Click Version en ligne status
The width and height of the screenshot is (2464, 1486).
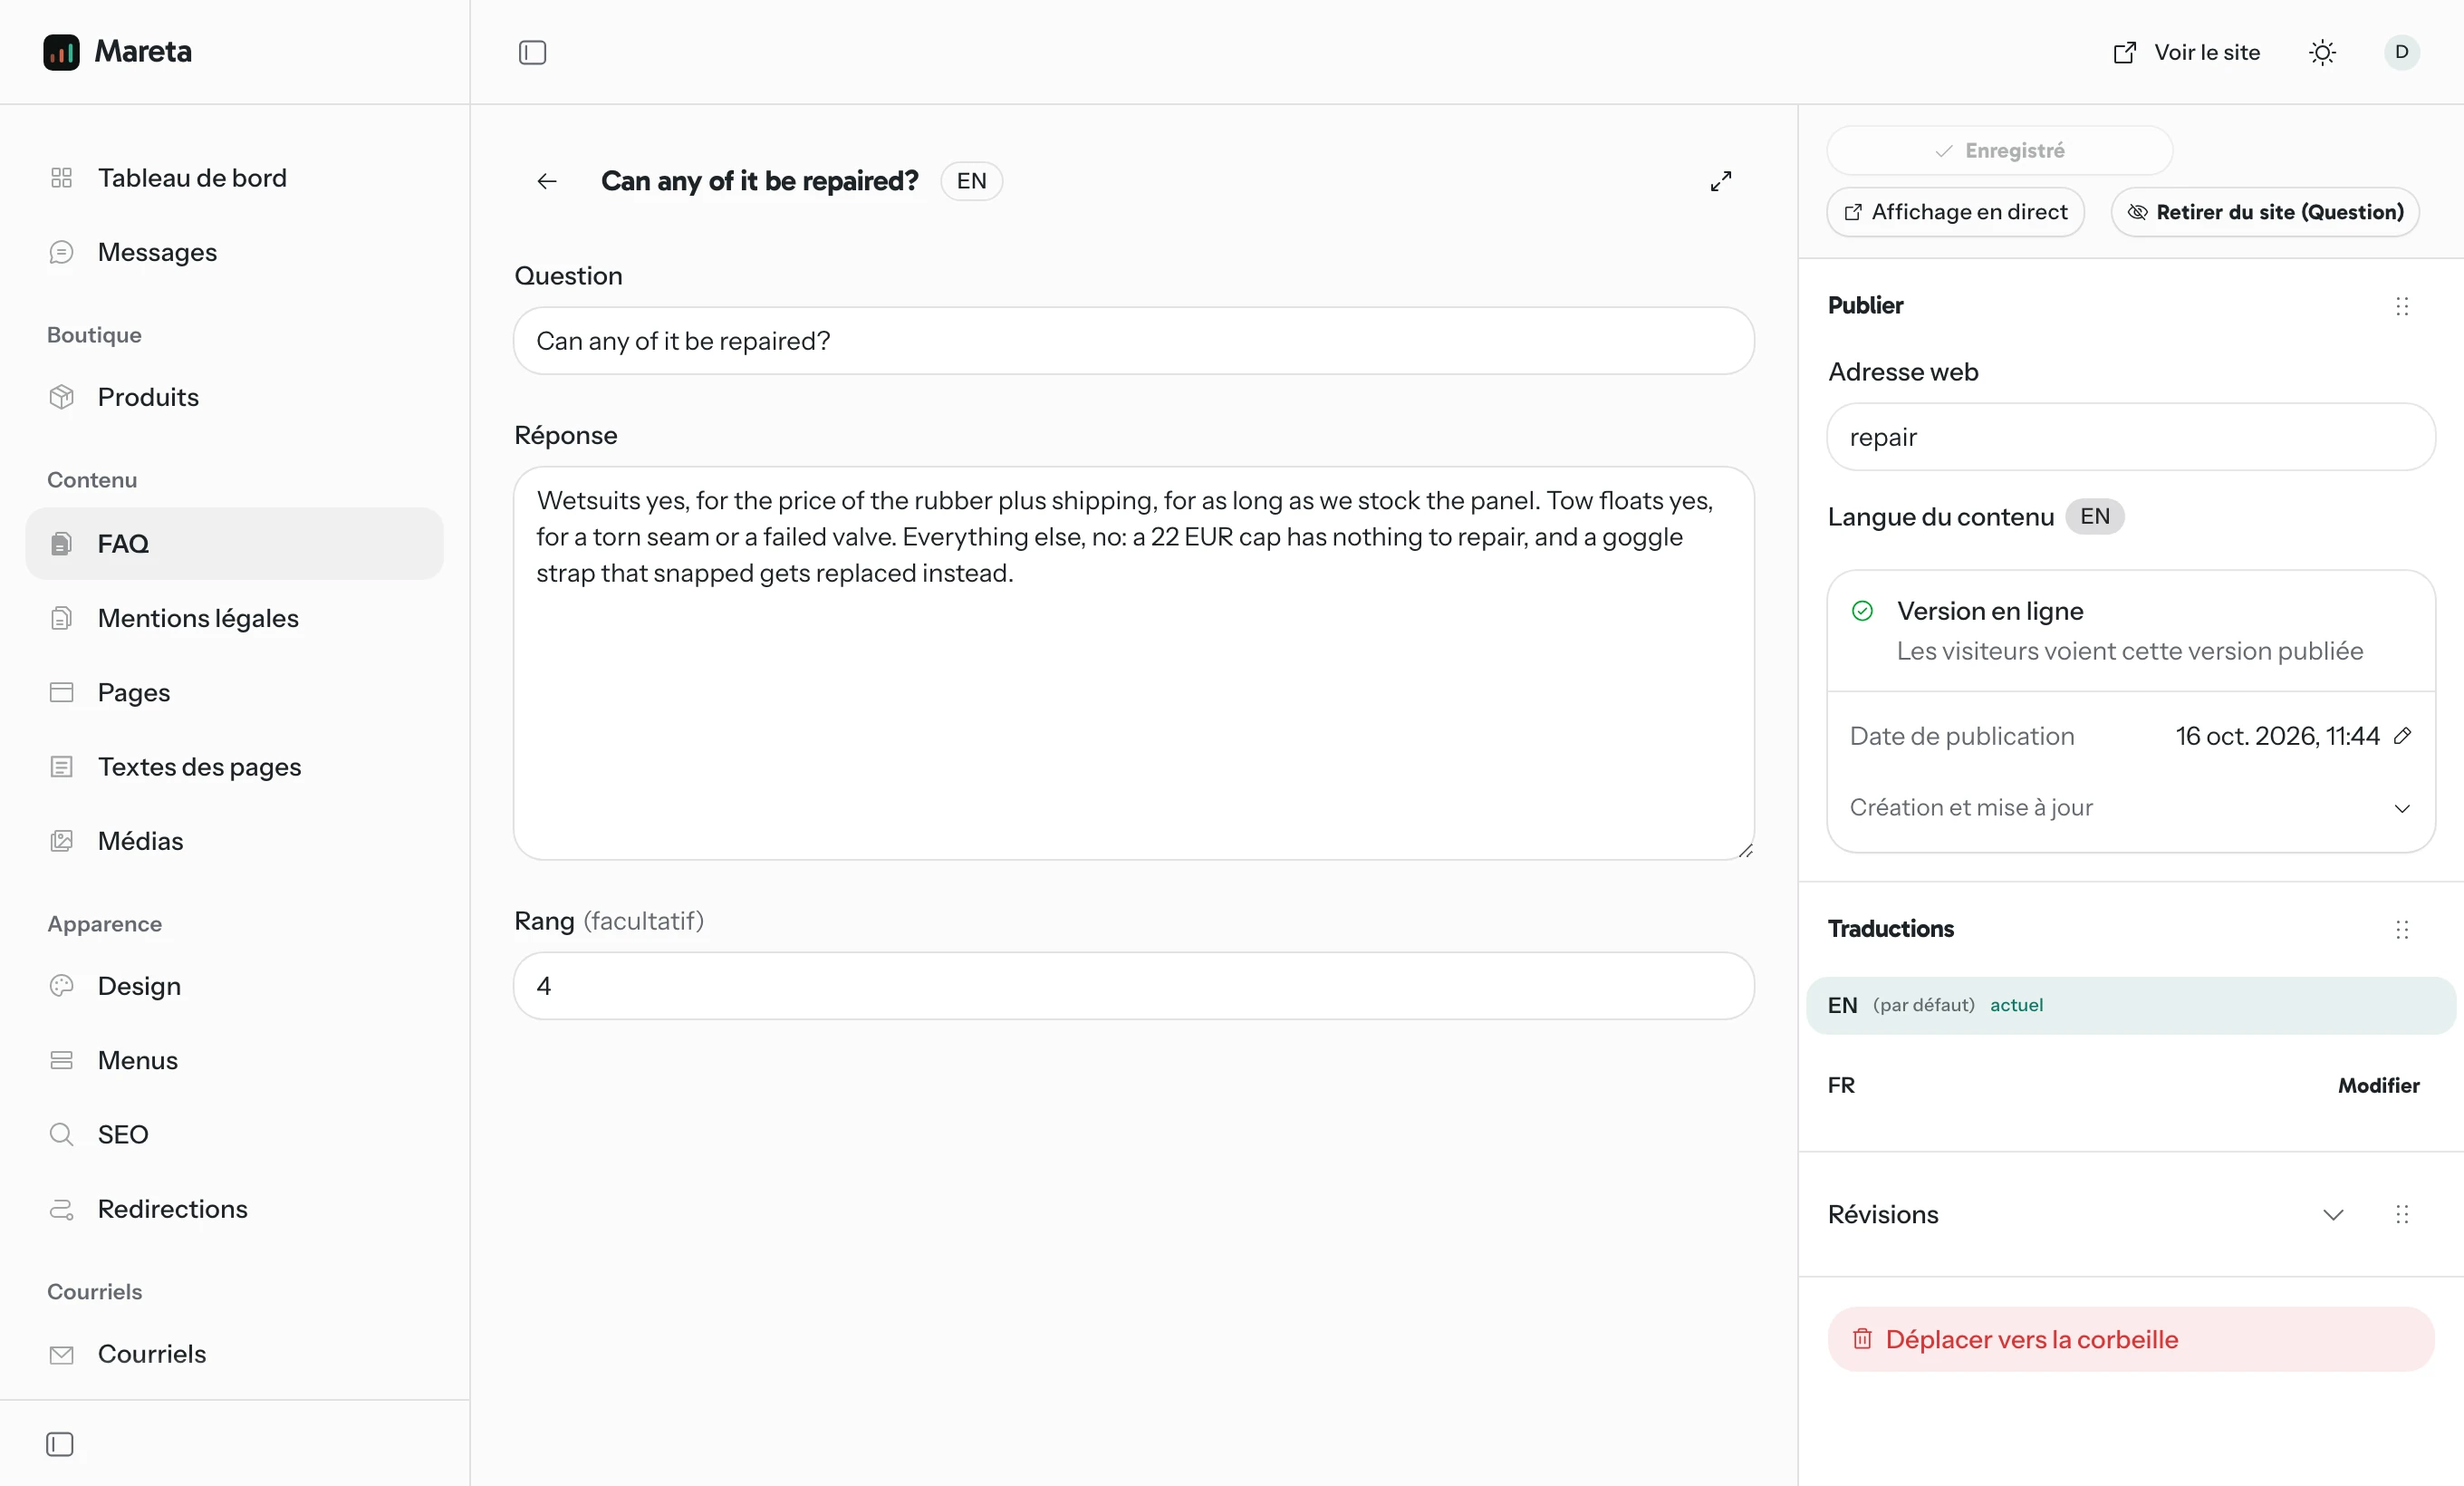[1990, 611]
